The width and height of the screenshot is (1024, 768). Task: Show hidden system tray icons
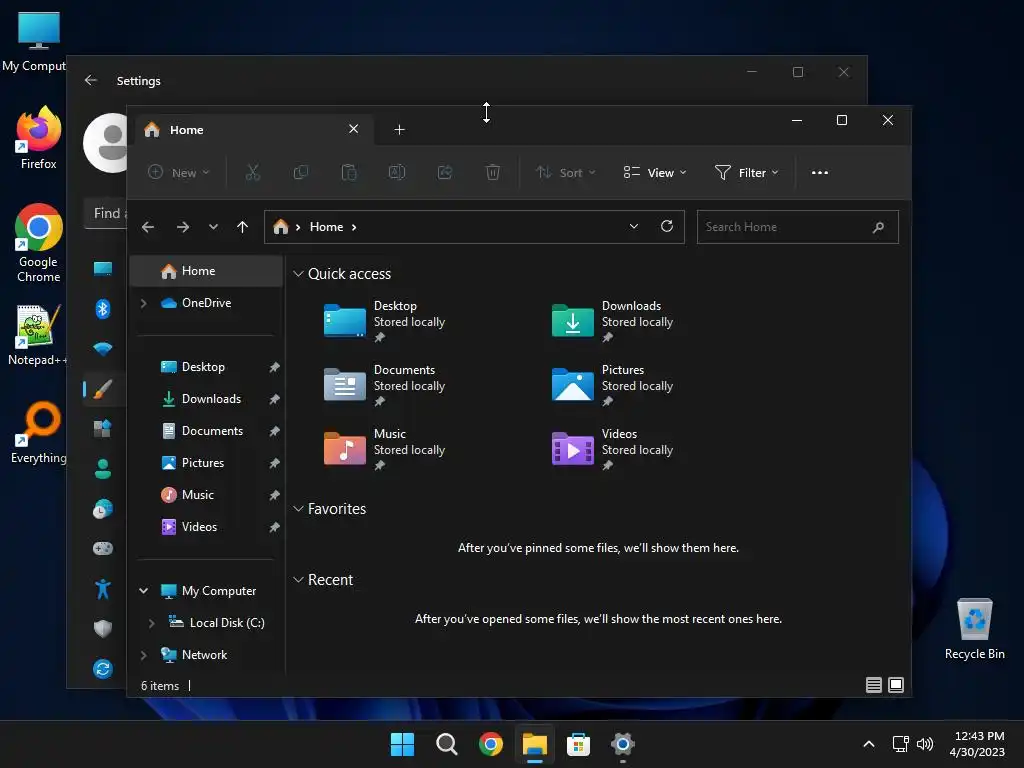869,744
